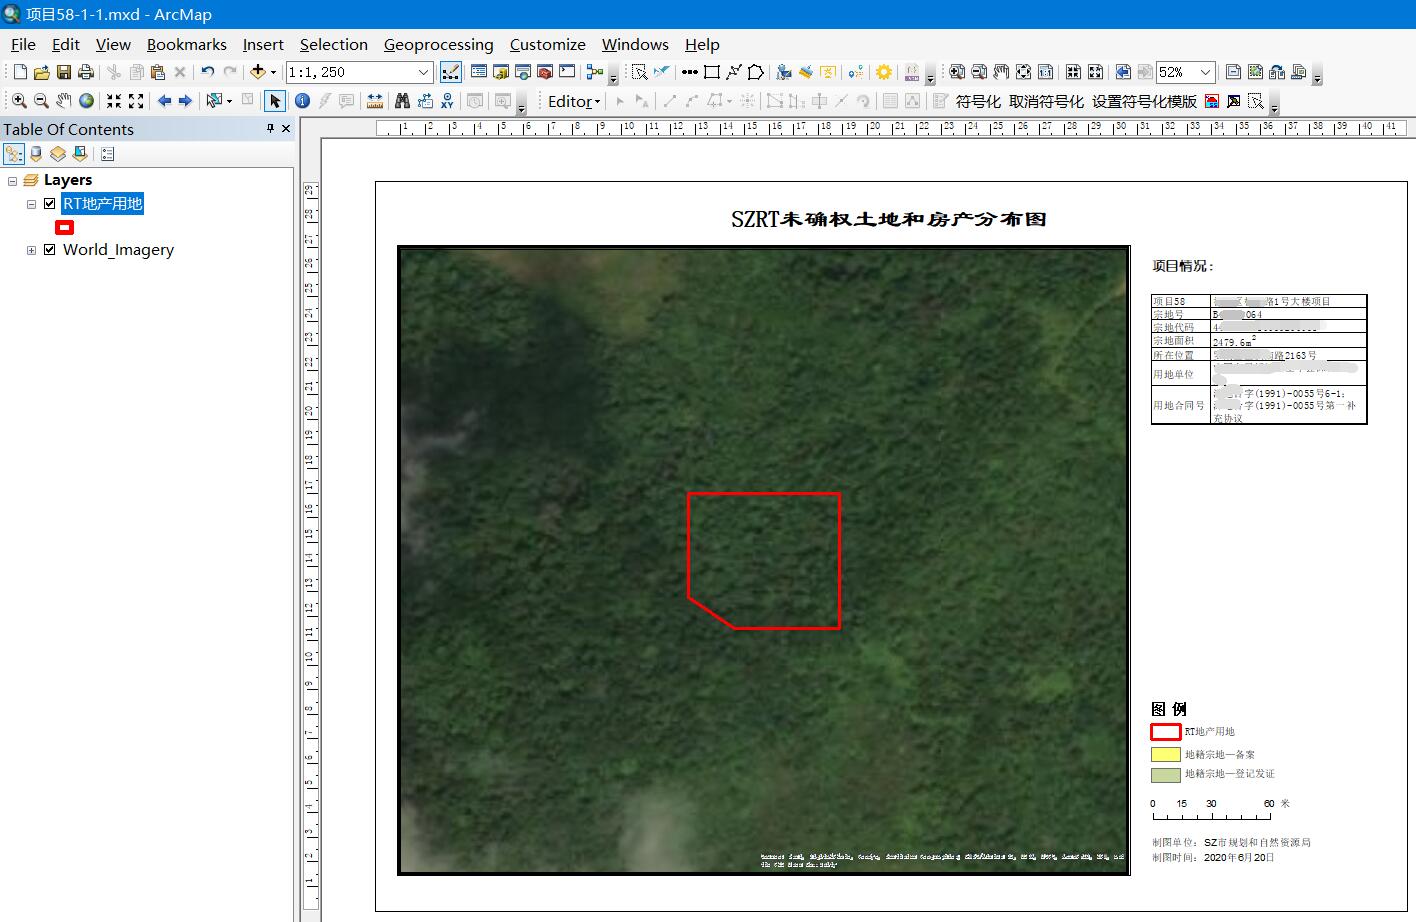Expand the World_Imagery tree node
This screenshot has width=1416, height=922.
click(31, 249)
